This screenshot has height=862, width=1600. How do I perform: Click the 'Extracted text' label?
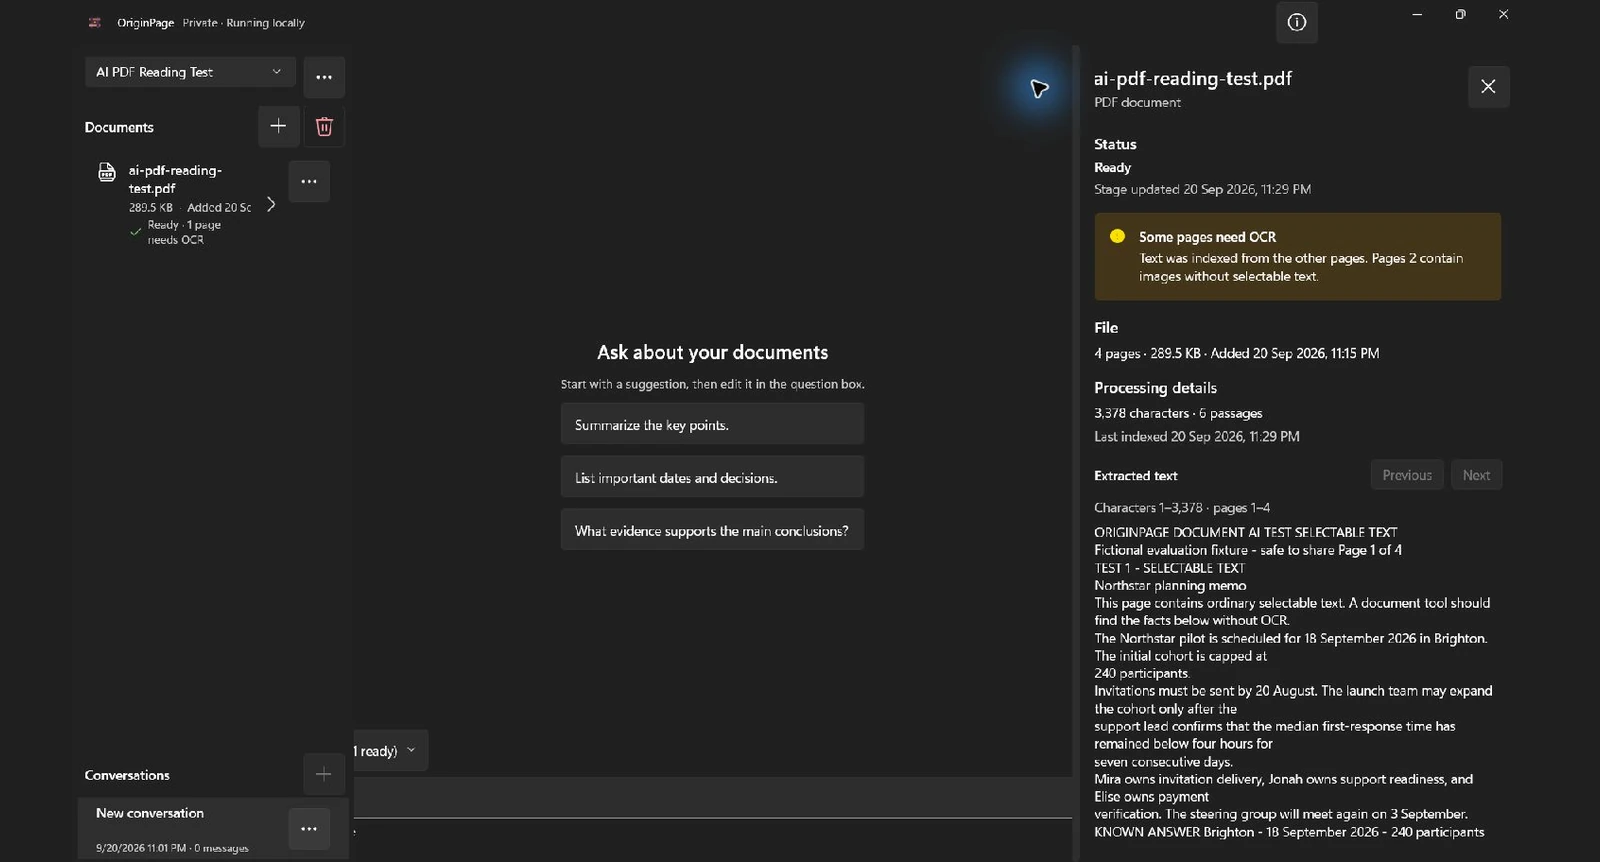[1135, 476]
